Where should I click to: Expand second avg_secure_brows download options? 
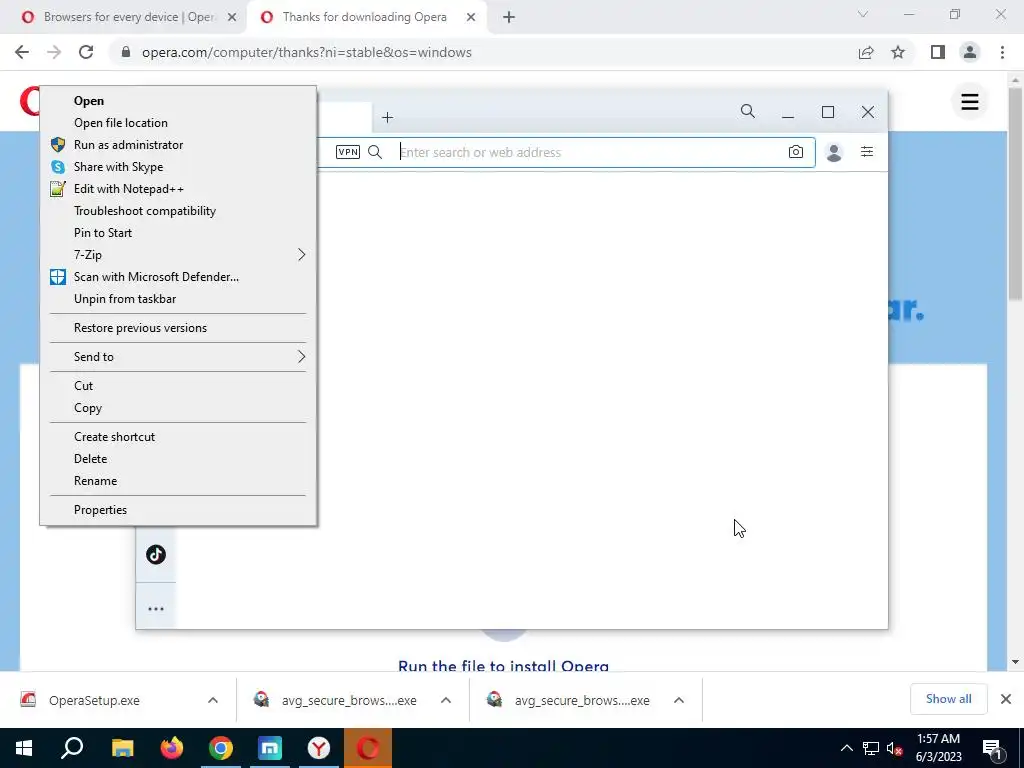click(x=679, y=700)
